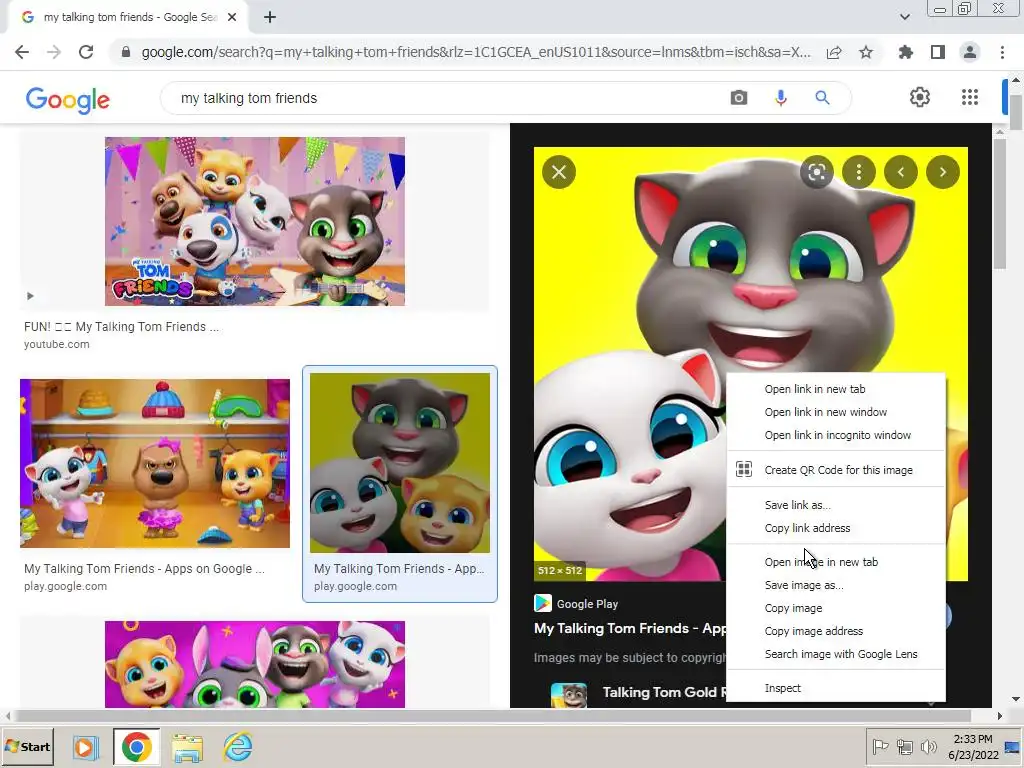This screenshot has height=768, width=1024.
Task: Click the show desktop monitor icon
Action: point(1013,747)
